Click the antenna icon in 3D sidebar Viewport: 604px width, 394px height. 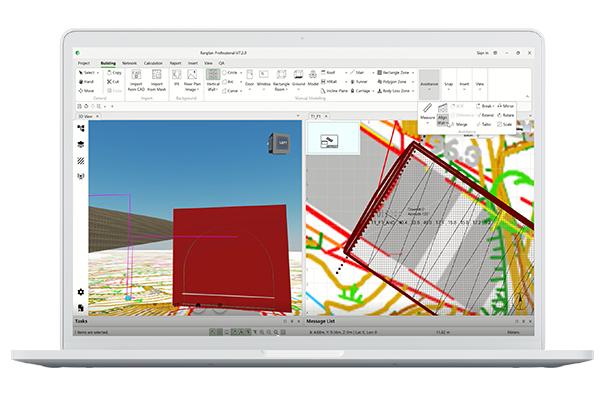(81, 176)
